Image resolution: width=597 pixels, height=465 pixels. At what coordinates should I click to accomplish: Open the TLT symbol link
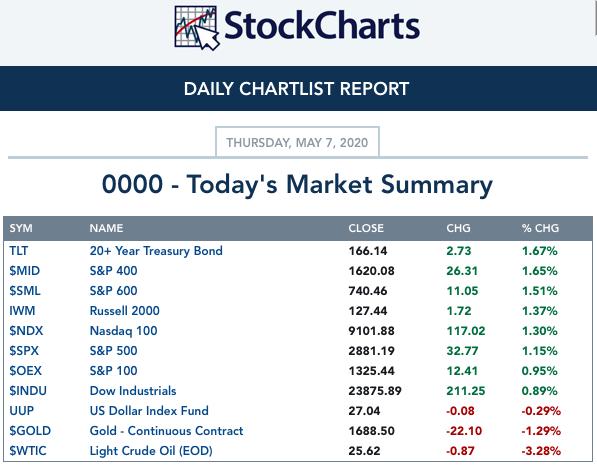(19, 251)
